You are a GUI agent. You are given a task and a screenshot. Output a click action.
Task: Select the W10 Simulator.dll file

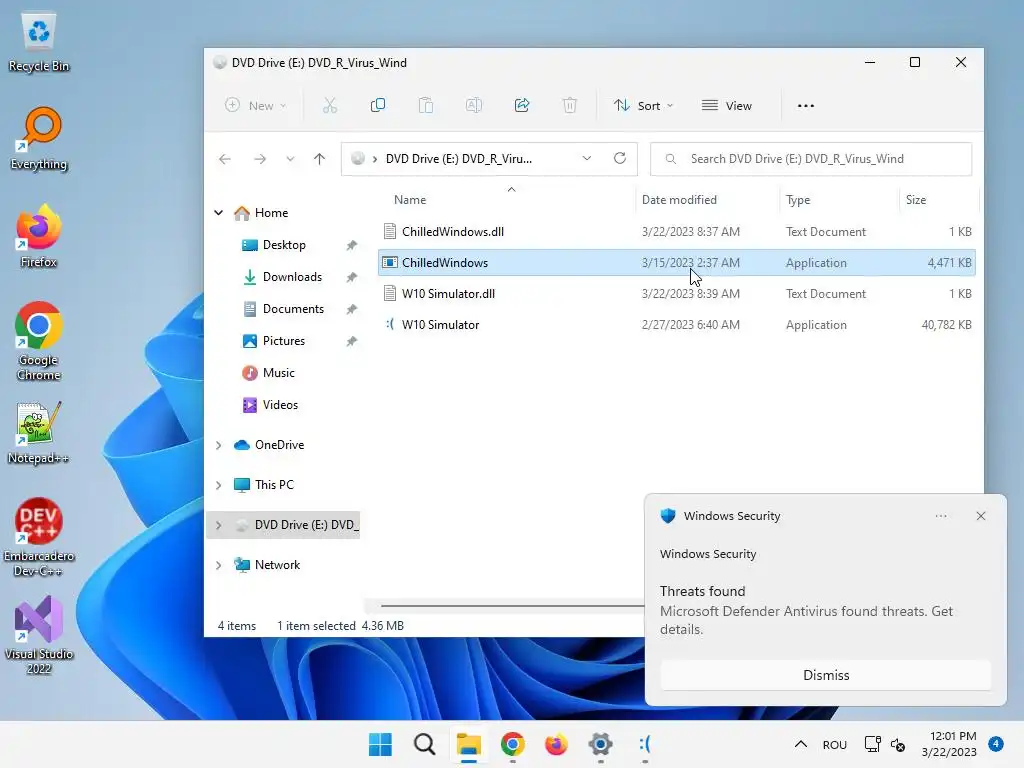click(677, 294)
